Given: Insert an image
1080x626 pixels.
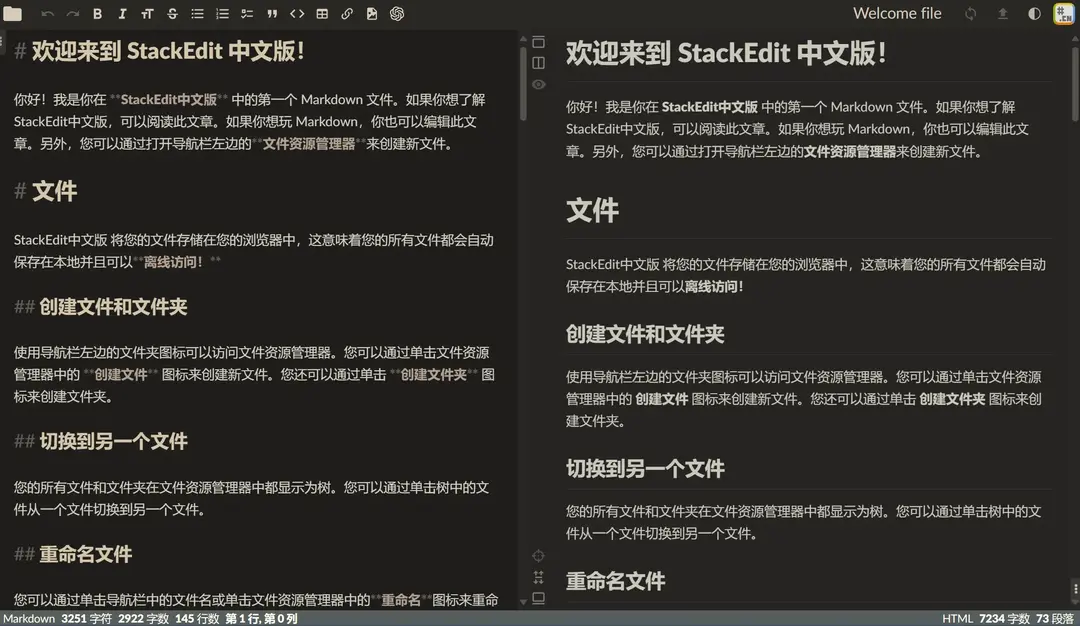Looking at the screenshot, I should 371,13.
